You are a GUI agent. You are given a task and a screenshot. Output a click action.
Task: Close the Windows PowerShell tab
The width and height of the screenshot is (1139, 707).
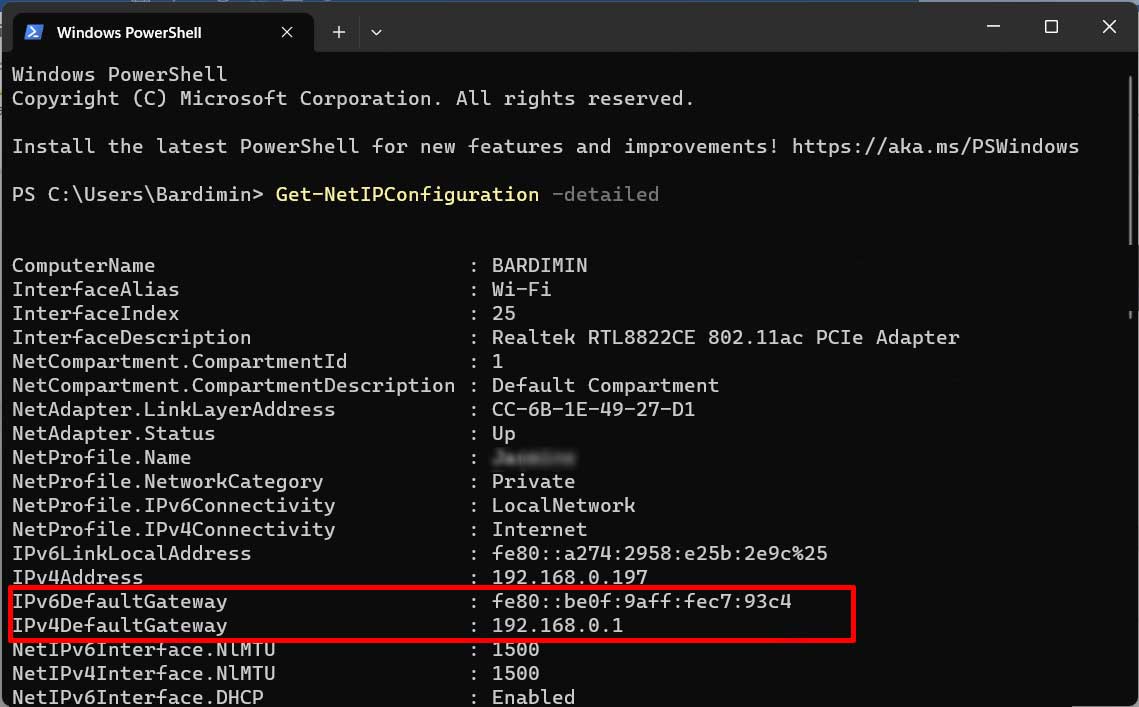(287, 32)
